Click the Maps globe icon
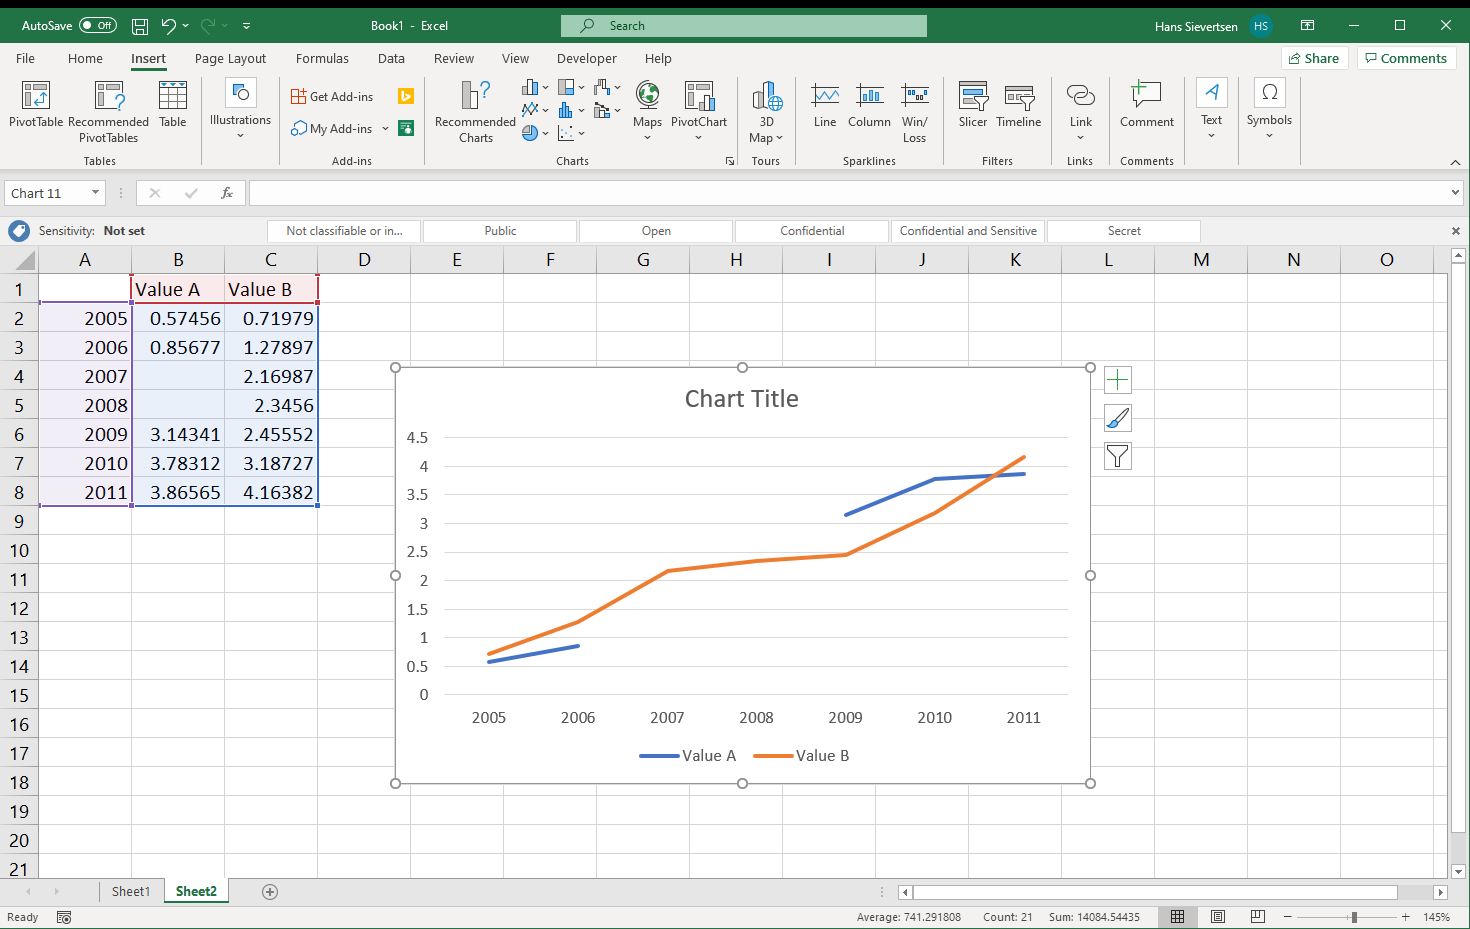1470x929 pixels. click(x=647, y=96)
